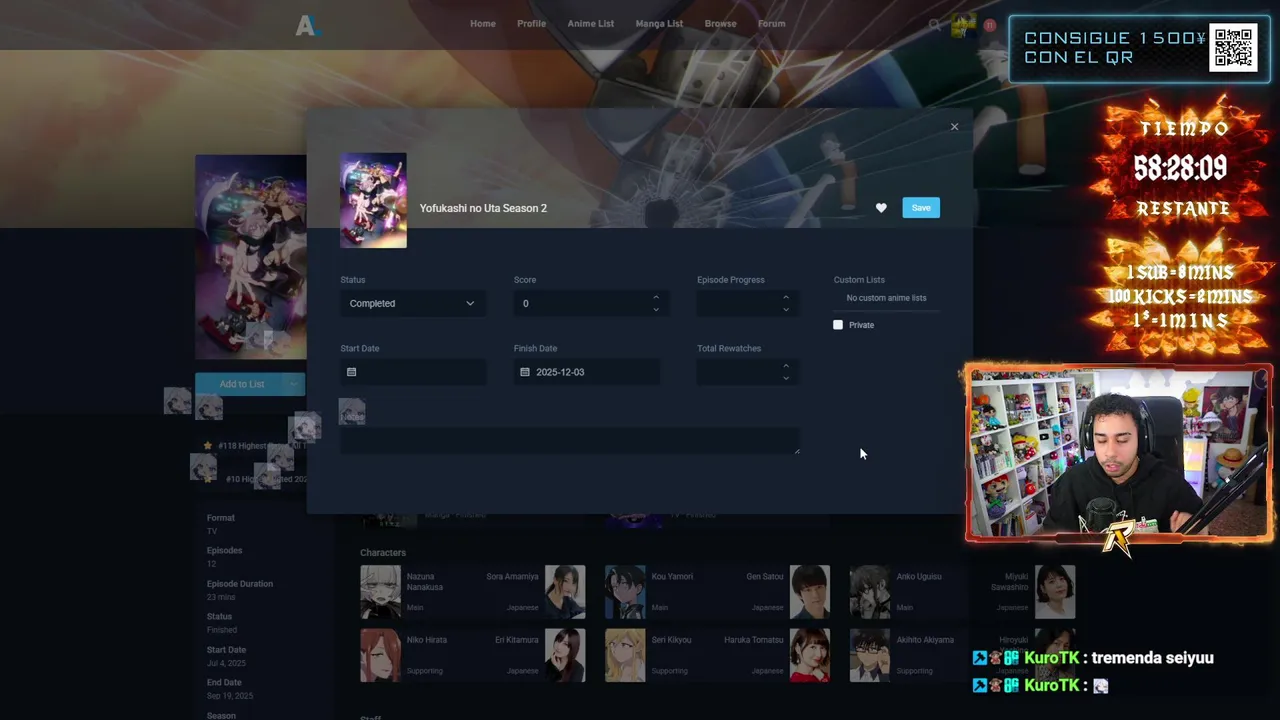The image size is (1280, 720).
Task: Click the search magnifier icon in the header
Action: [x=934, y=25]
